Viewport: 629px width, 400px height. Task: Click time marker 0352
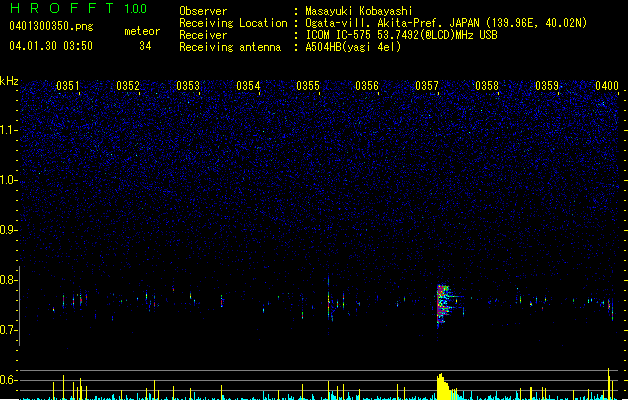coord(128,86)
